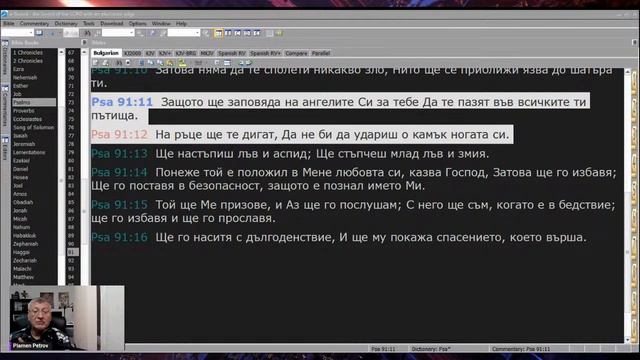This screenshot has height=360, width=640.
Task: Open the Commentaries vertical side tab
Action: 5,106
